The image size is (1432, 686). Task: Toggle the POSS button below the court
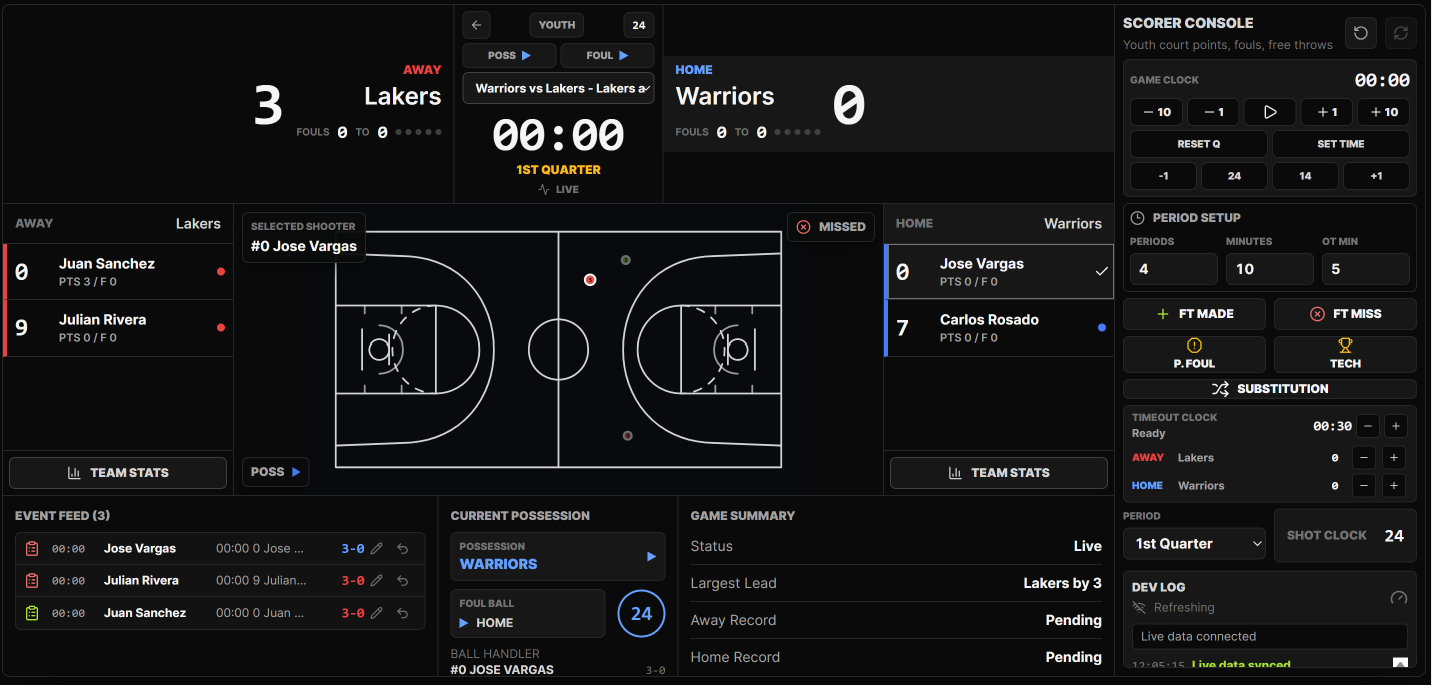coord(275,472)
